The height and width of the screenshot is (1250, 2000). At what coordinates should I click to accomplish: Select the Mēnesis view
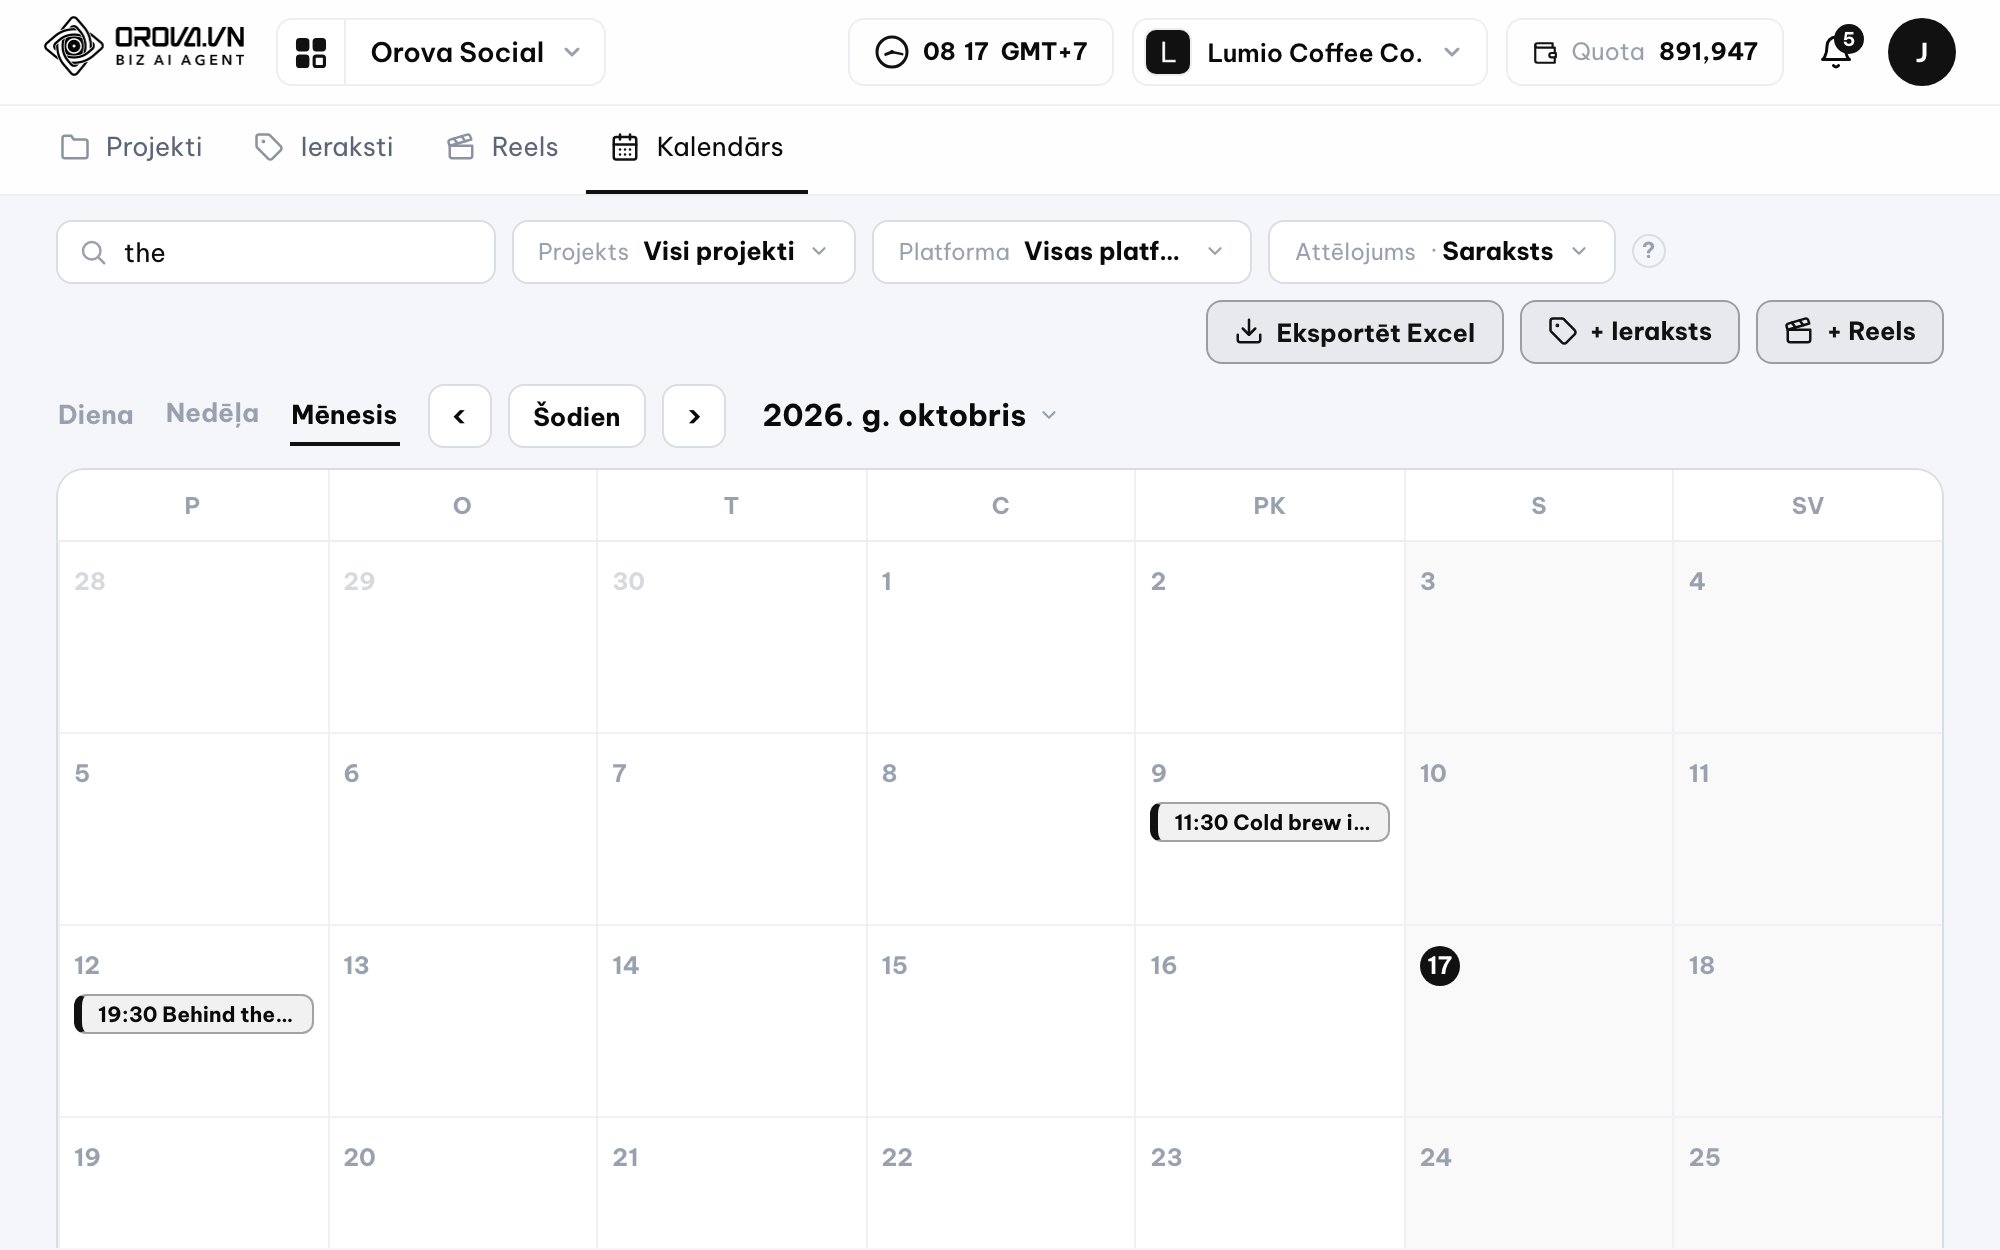(344, 415)
